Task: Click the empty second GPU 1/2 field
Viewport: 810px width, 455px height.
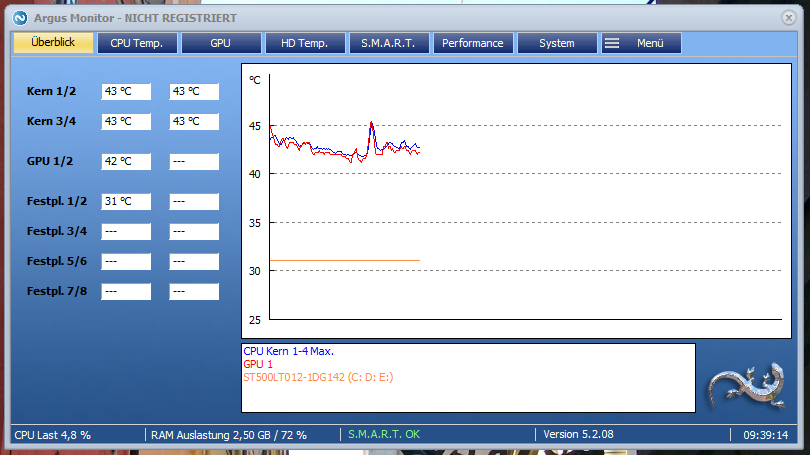Action: pos(194,162)
